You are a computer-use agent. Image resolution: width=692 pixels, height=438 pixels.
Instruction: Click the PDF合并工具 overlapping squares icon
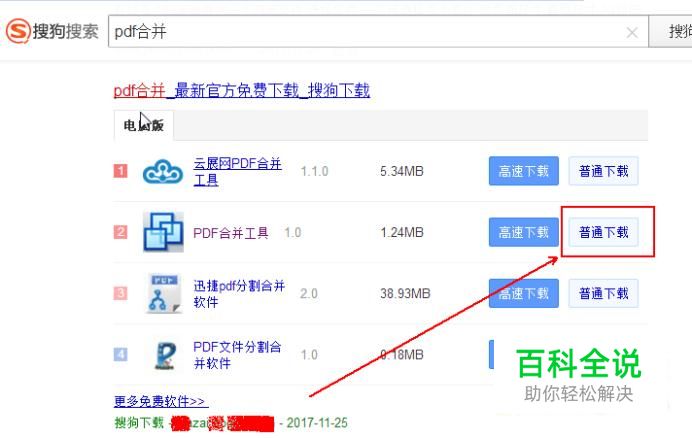tap(163, 232)
